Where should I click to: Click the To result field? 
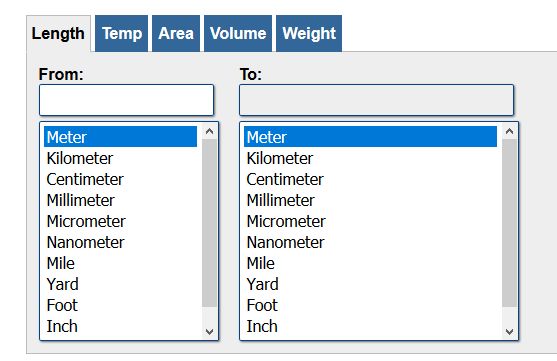(377, 100)
